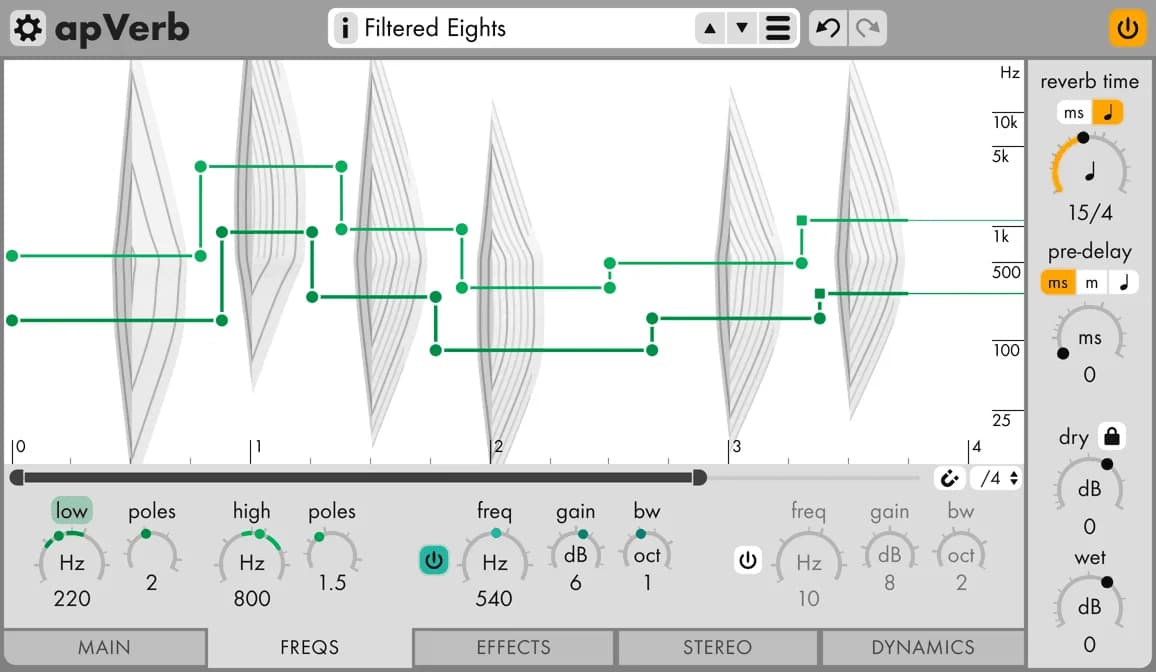
Task: Open the preset list hamburger menu
Action: pyautogui.click(x=777, y=28)
